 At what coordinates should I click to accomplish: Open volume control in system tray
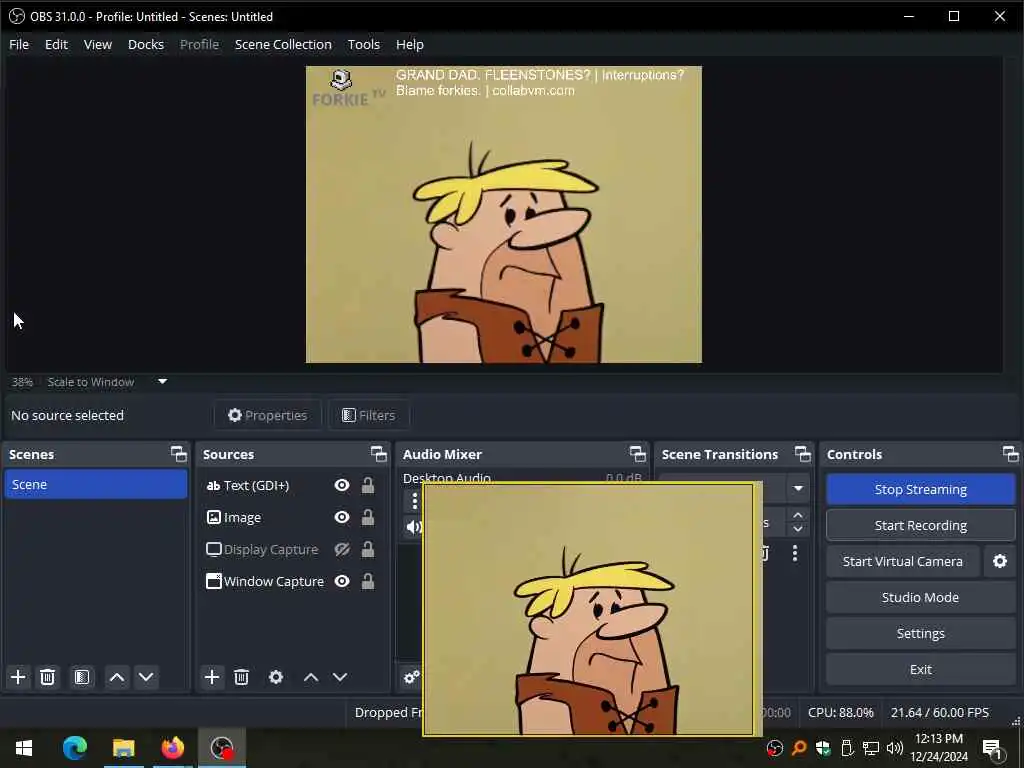[894, 748]
